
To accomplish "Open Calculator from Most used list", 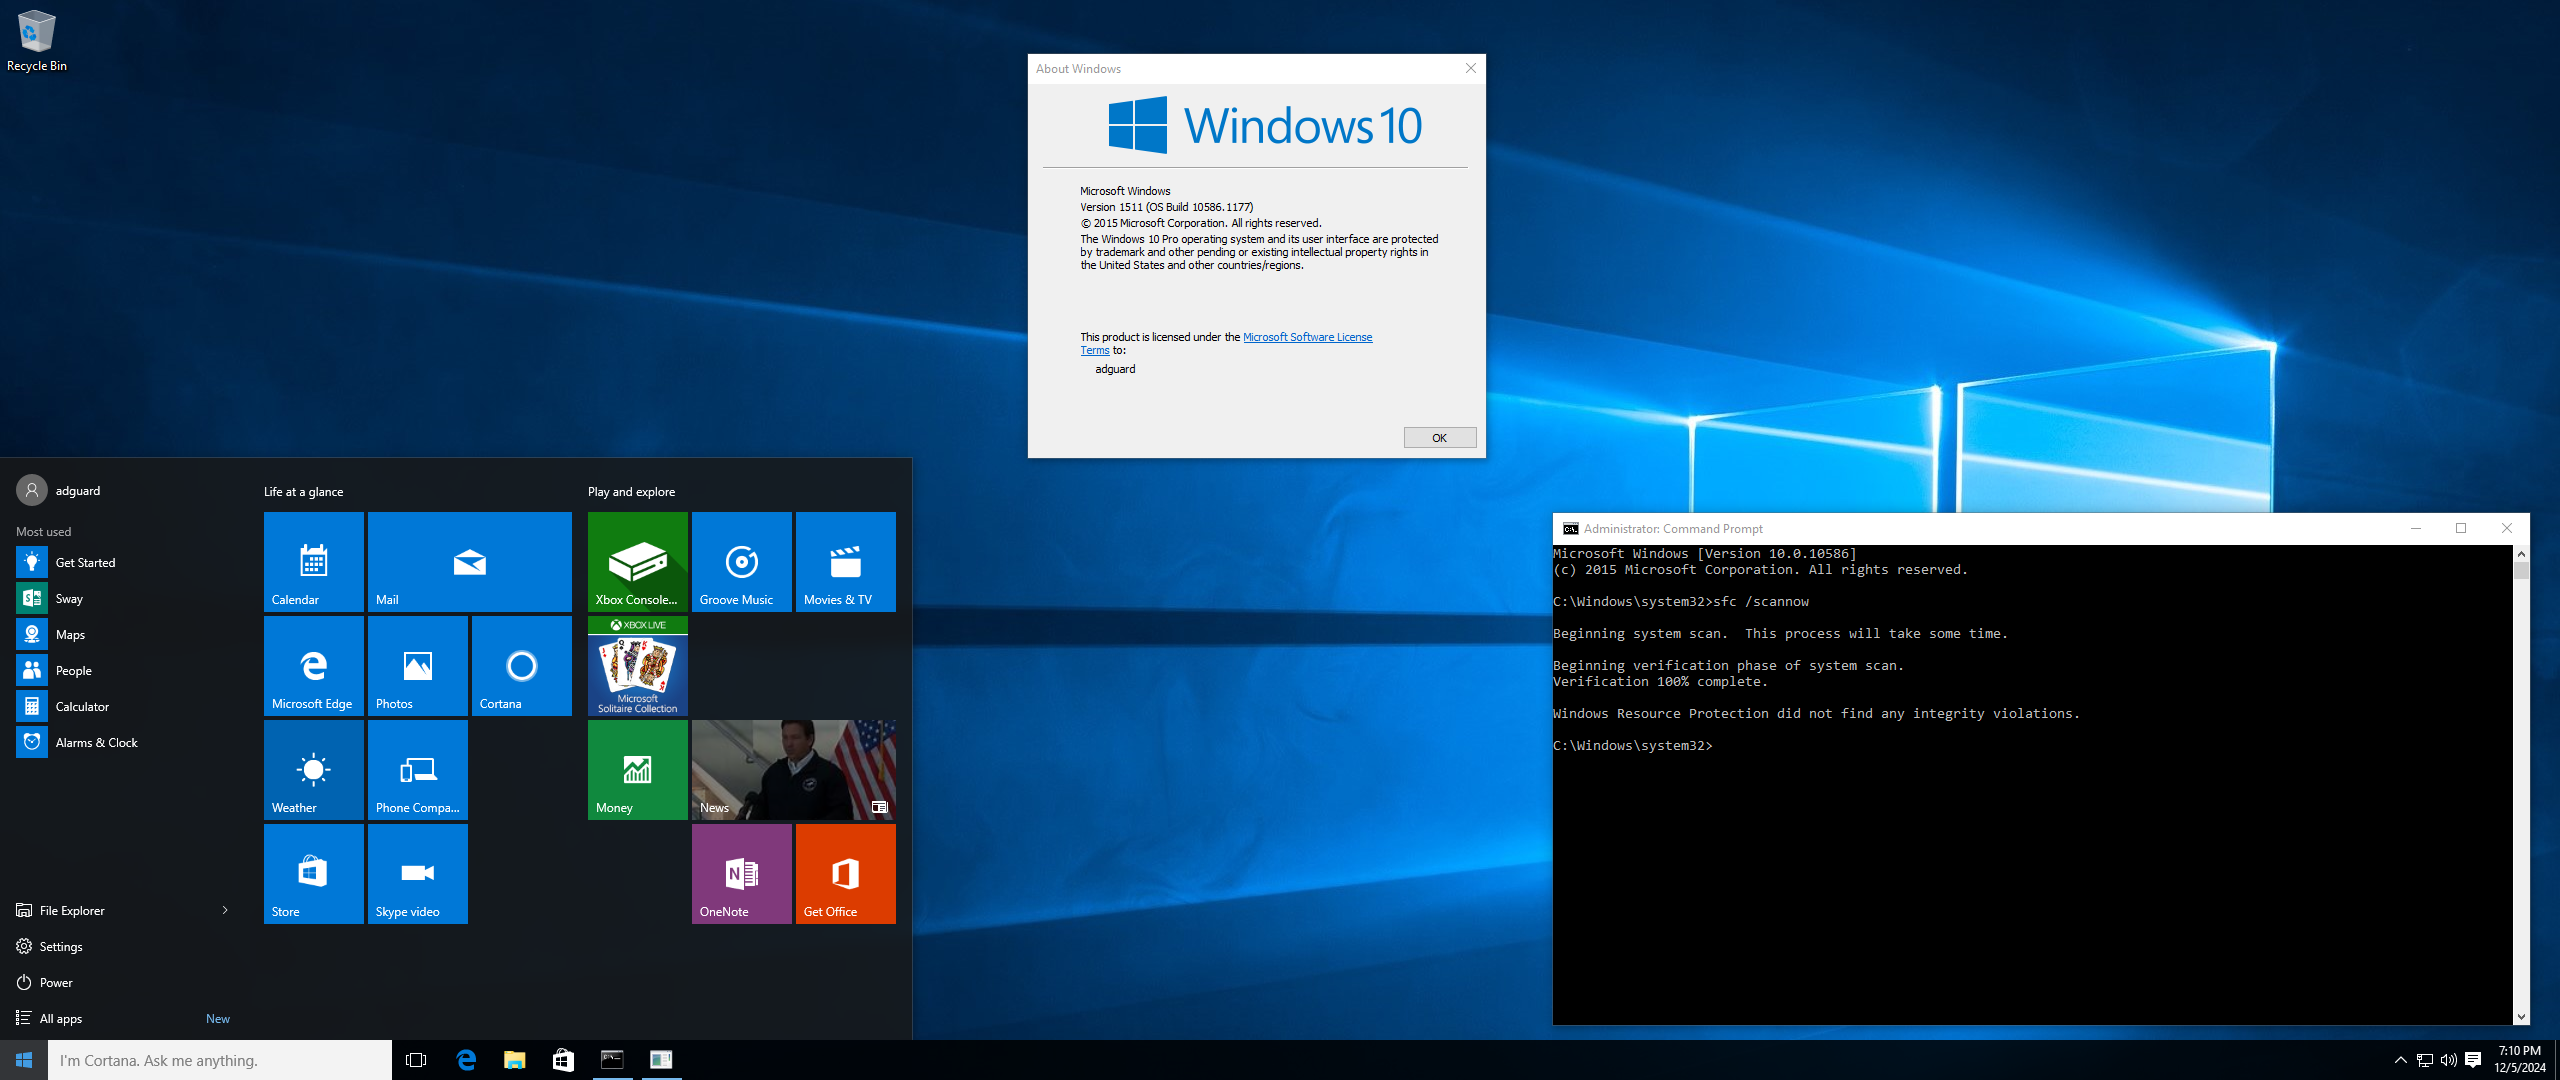I will click(x=124, y=707).
